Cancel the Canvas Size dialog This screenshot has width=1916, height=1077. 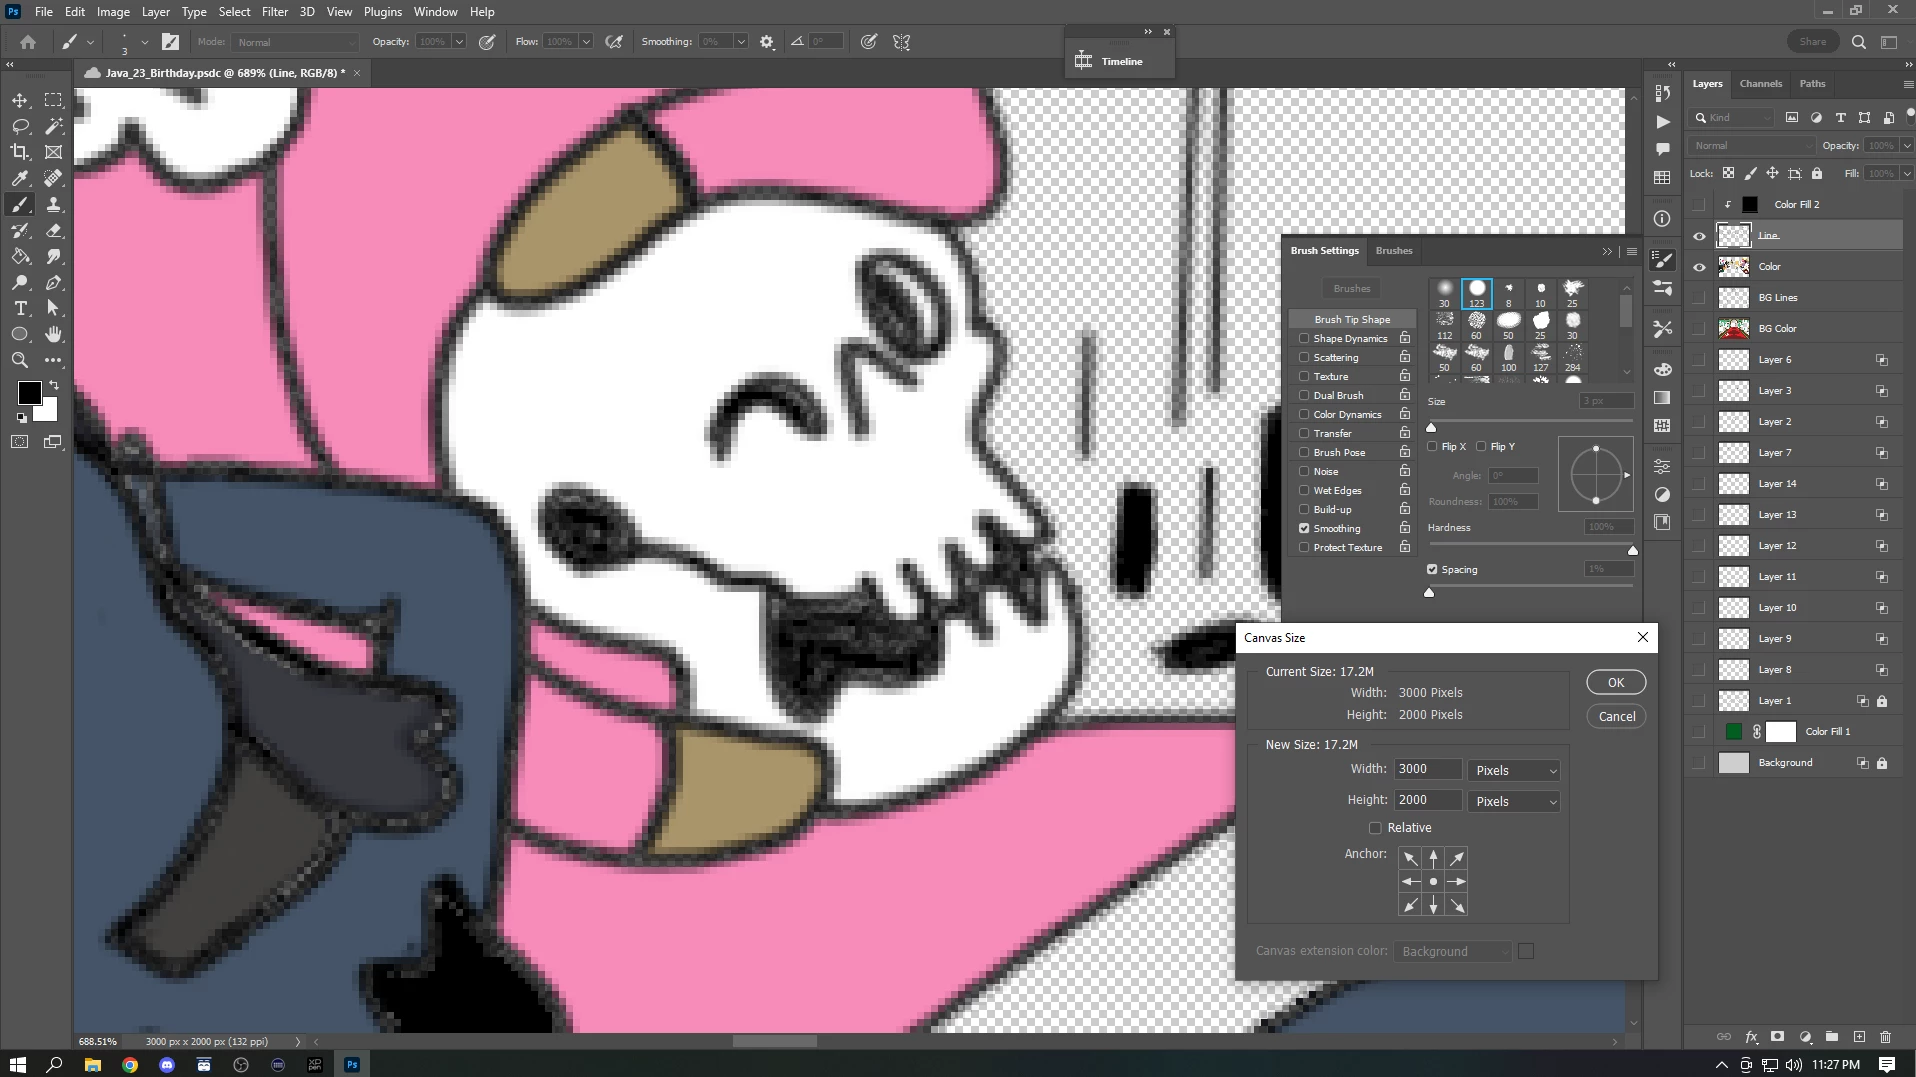point(1616,716)
